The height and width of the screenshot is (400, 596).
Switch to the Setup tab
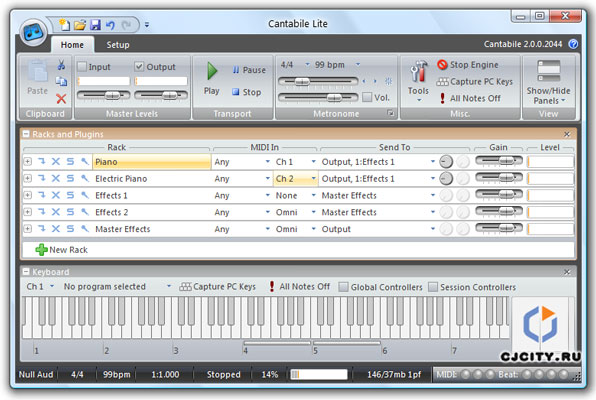tap(118, 45)
